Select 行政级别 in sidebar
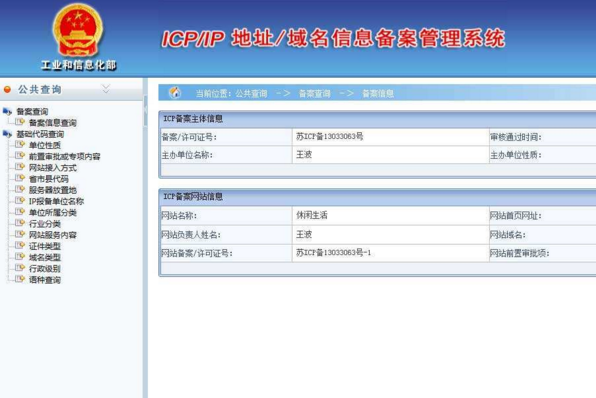Viewport: 596px width, 398px height. coord(45,269)
